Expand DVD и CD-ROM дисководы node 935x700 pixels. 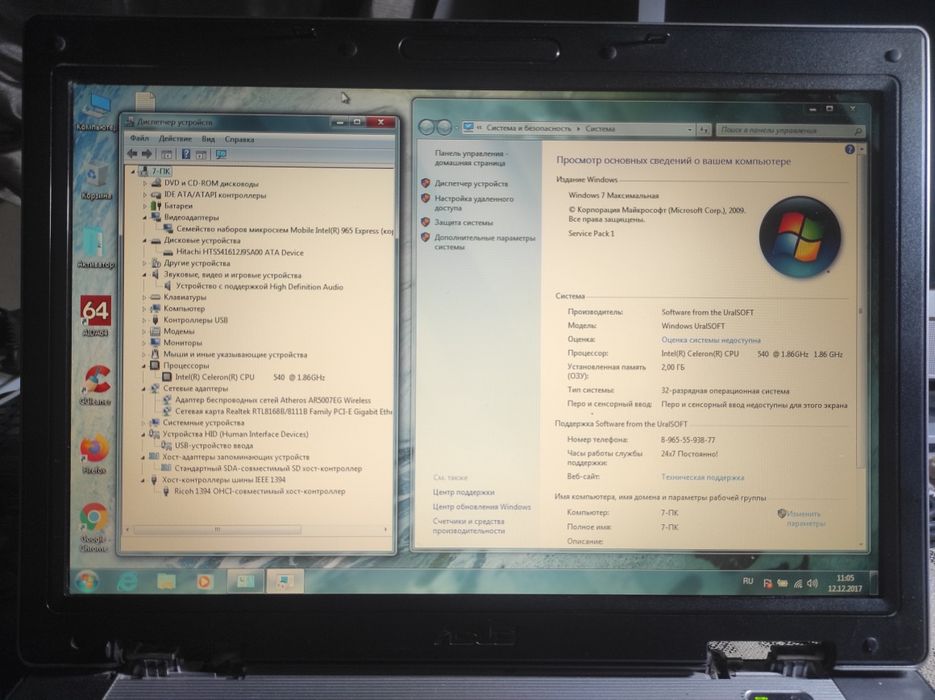(x=145, y=184)
